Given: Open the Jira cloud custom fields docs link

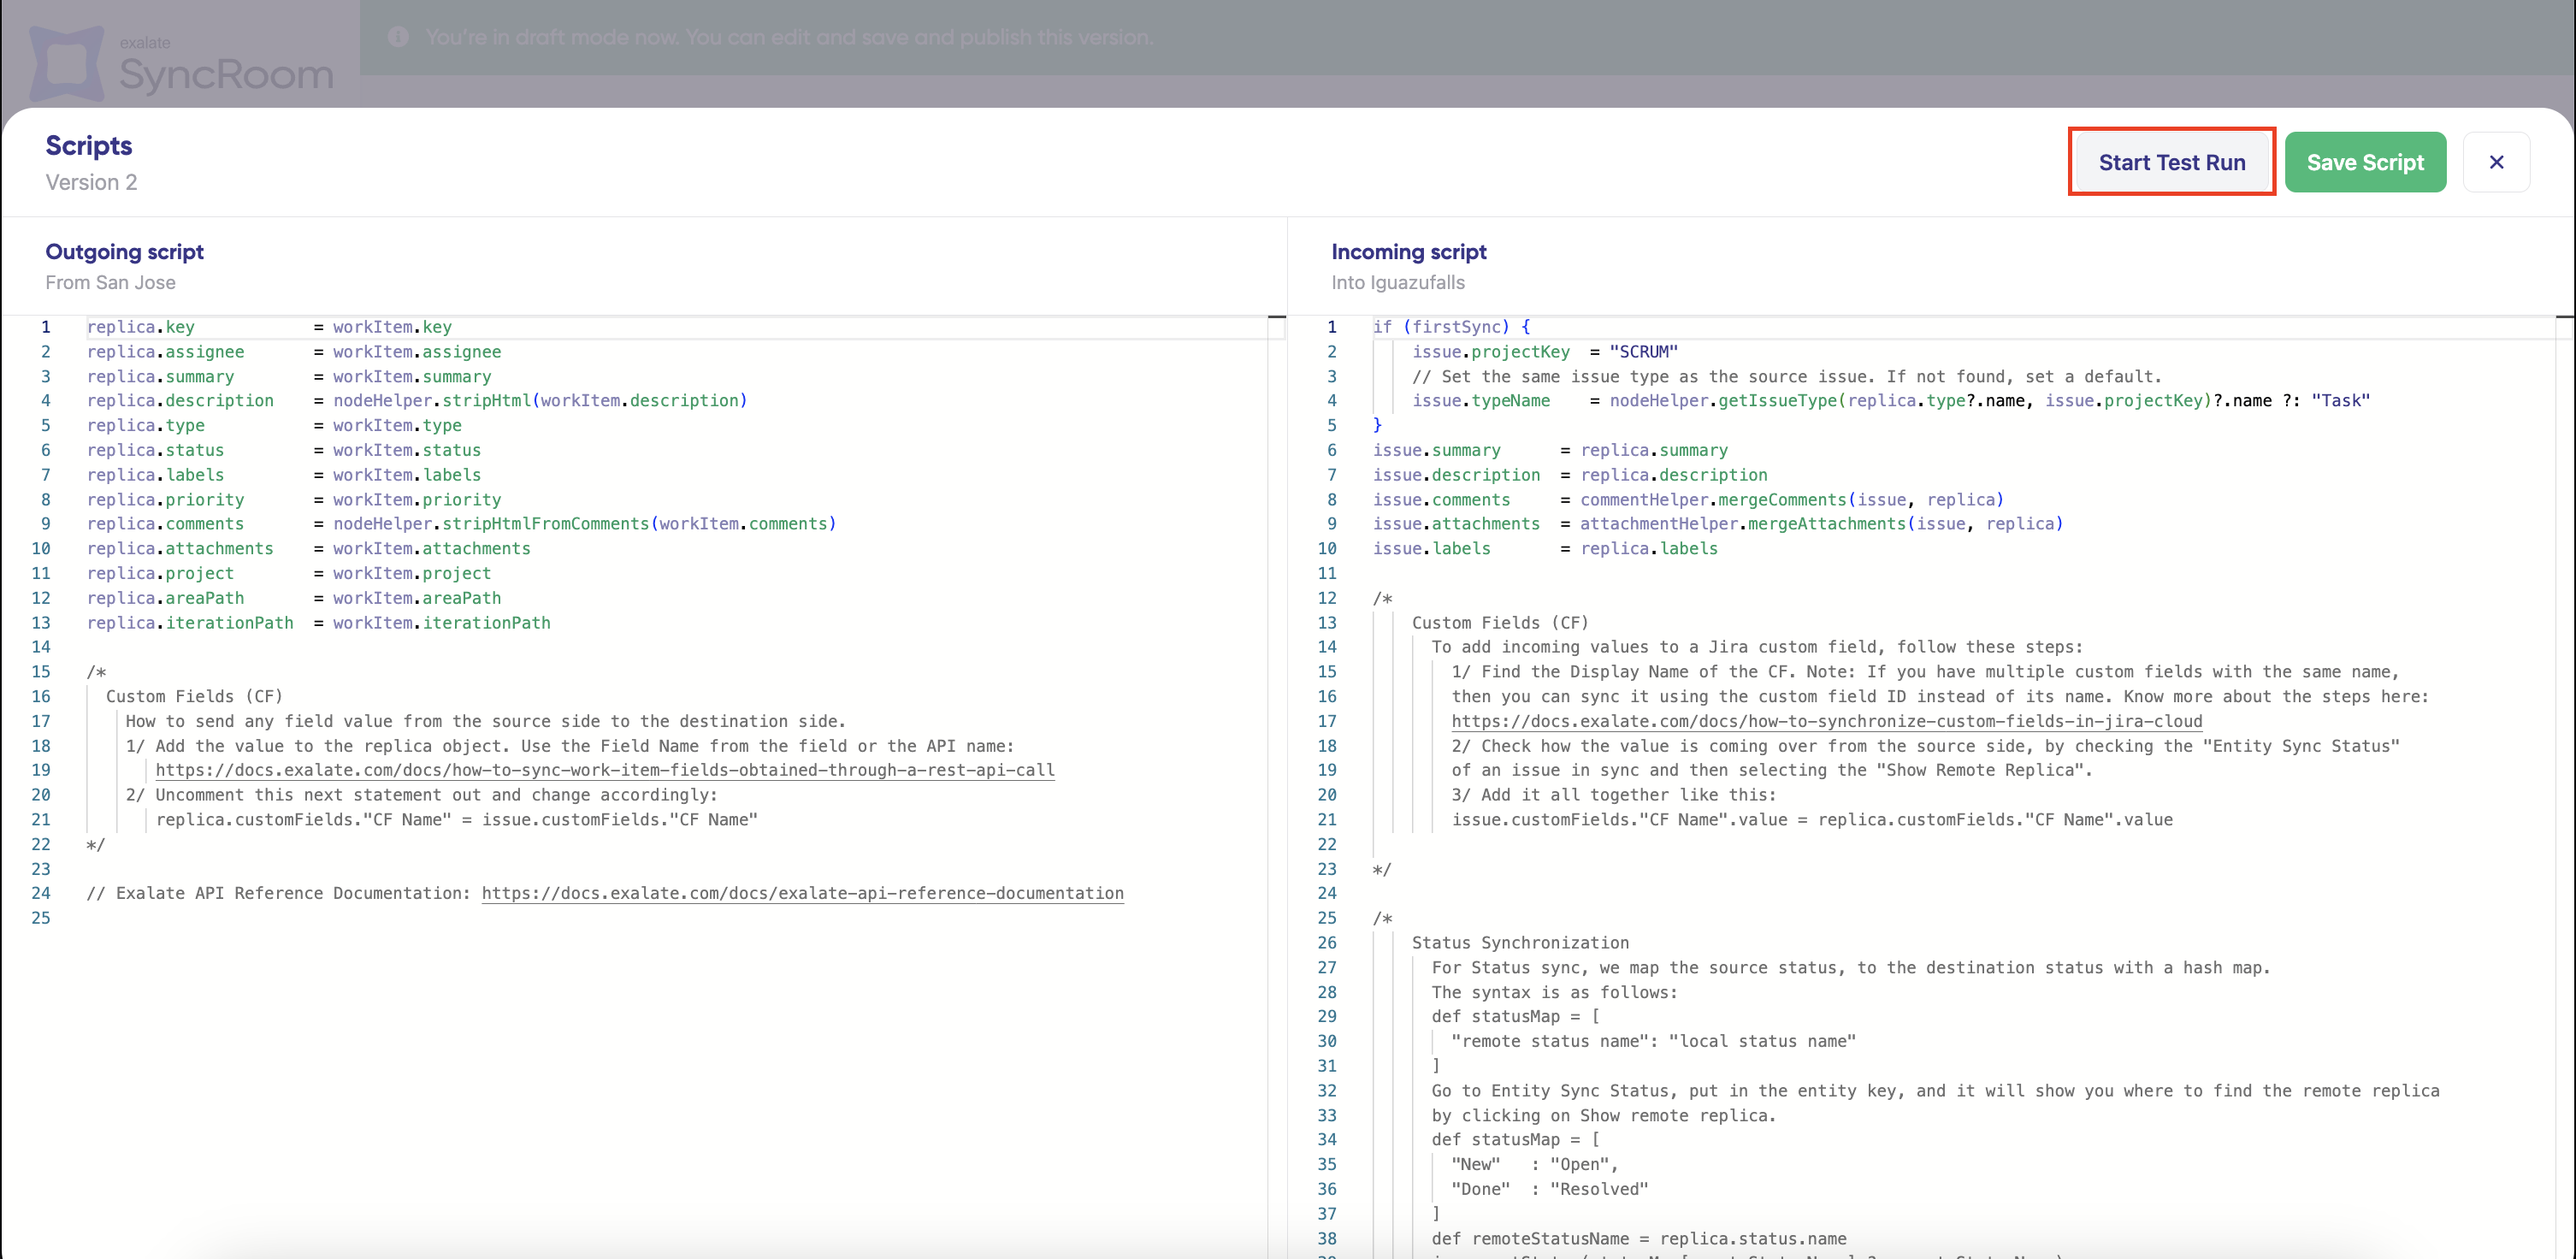Looking at the screenshot, I should coord(1826,721).
